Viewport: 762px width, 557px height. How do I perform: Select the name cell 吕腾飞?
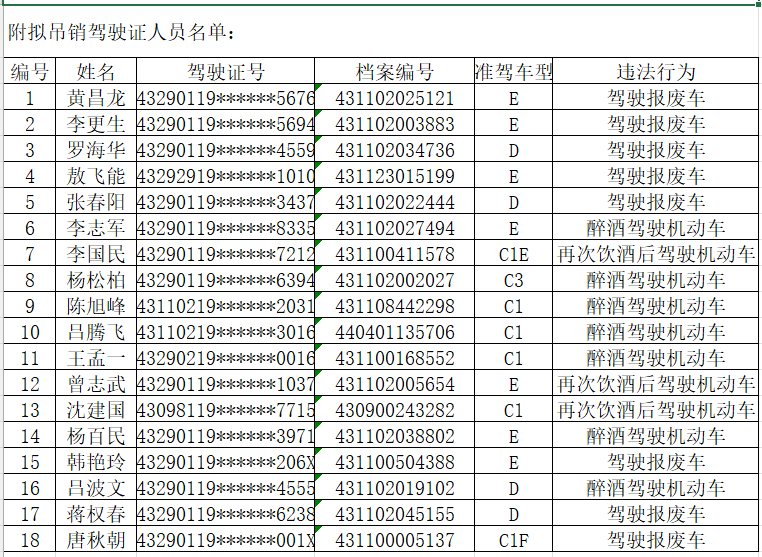[x=96, y=331]
